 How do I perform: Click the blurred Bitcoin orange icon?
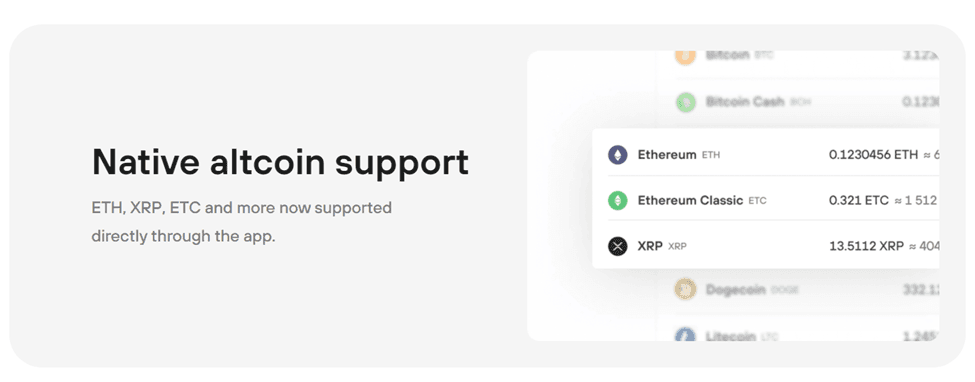pos(685,55)
